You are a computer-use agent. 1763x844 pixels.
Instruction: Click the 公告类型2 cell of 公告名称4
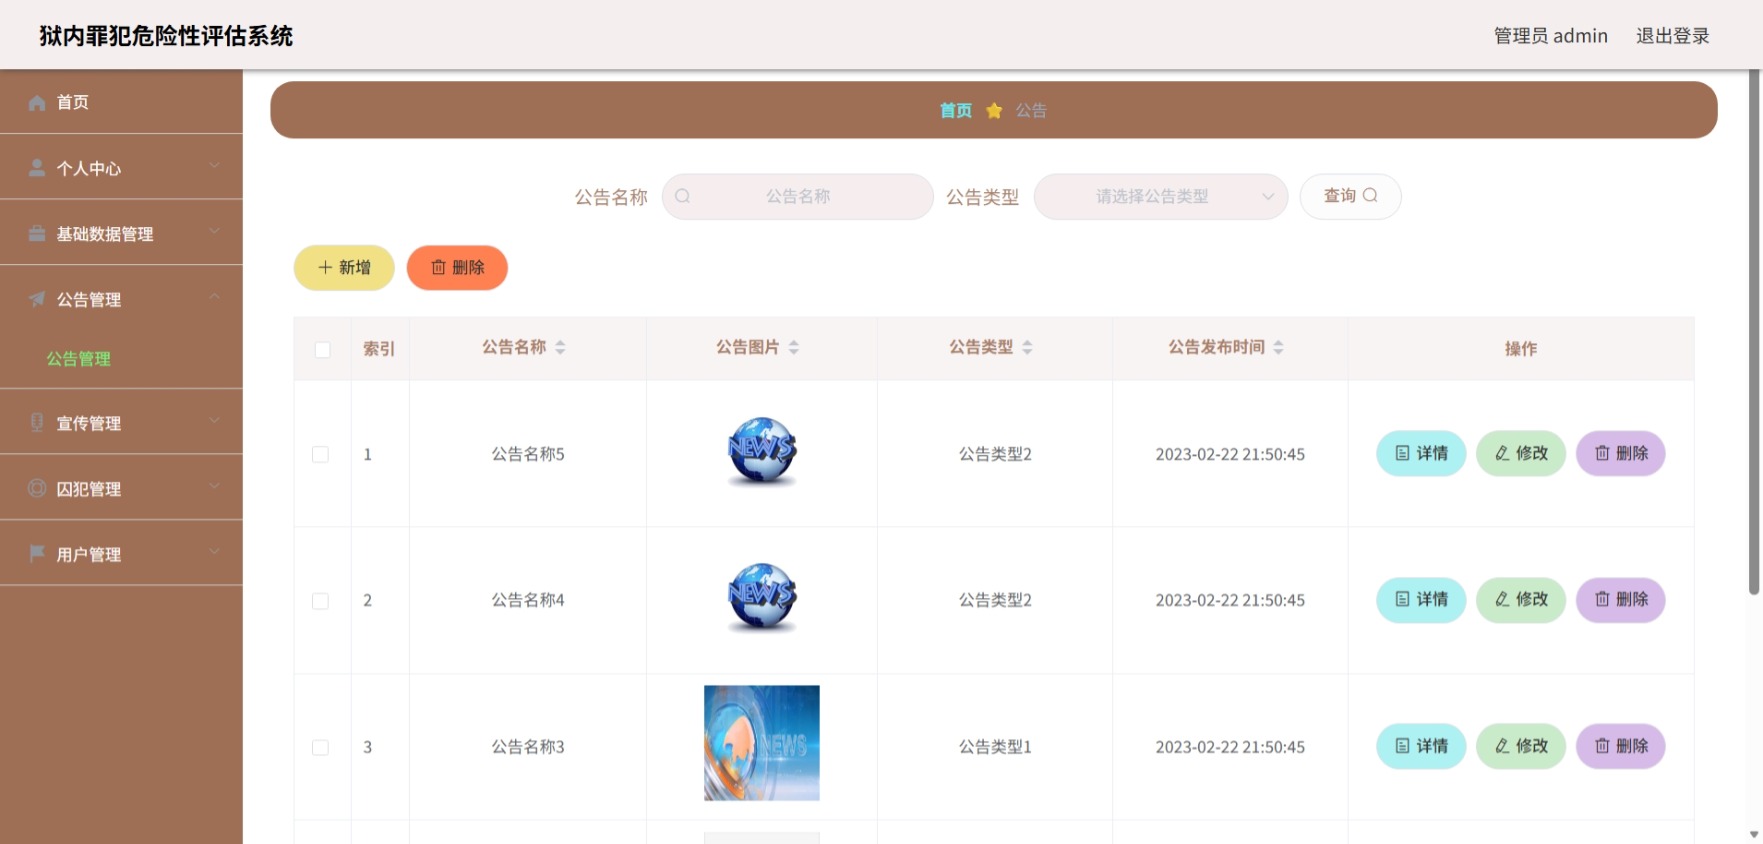click(995, 600)
